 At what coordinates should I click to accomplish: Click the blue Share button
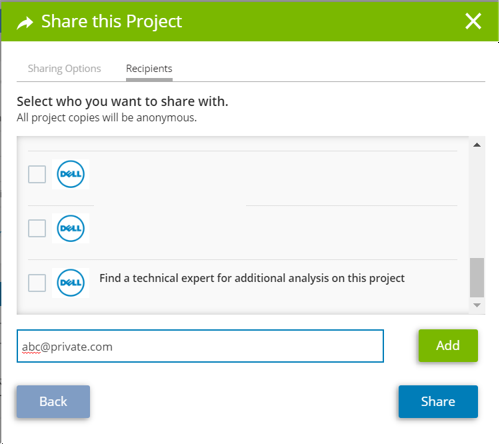(438, 401)
